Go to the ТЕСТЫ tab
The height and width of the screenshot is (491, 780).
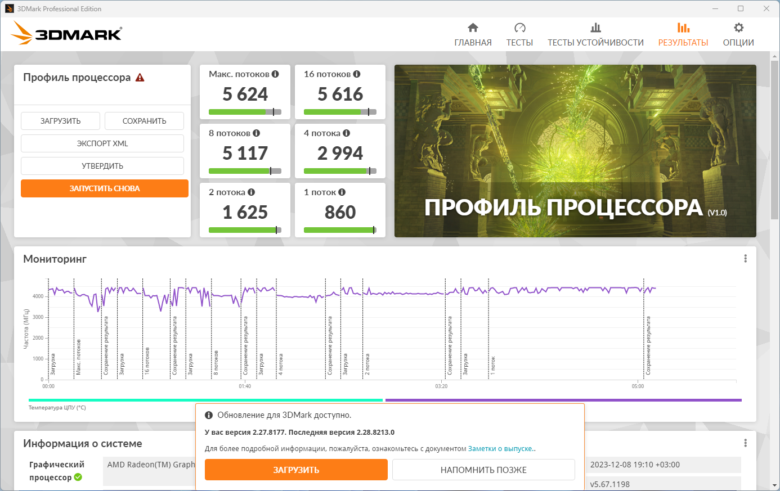point(519,35)
